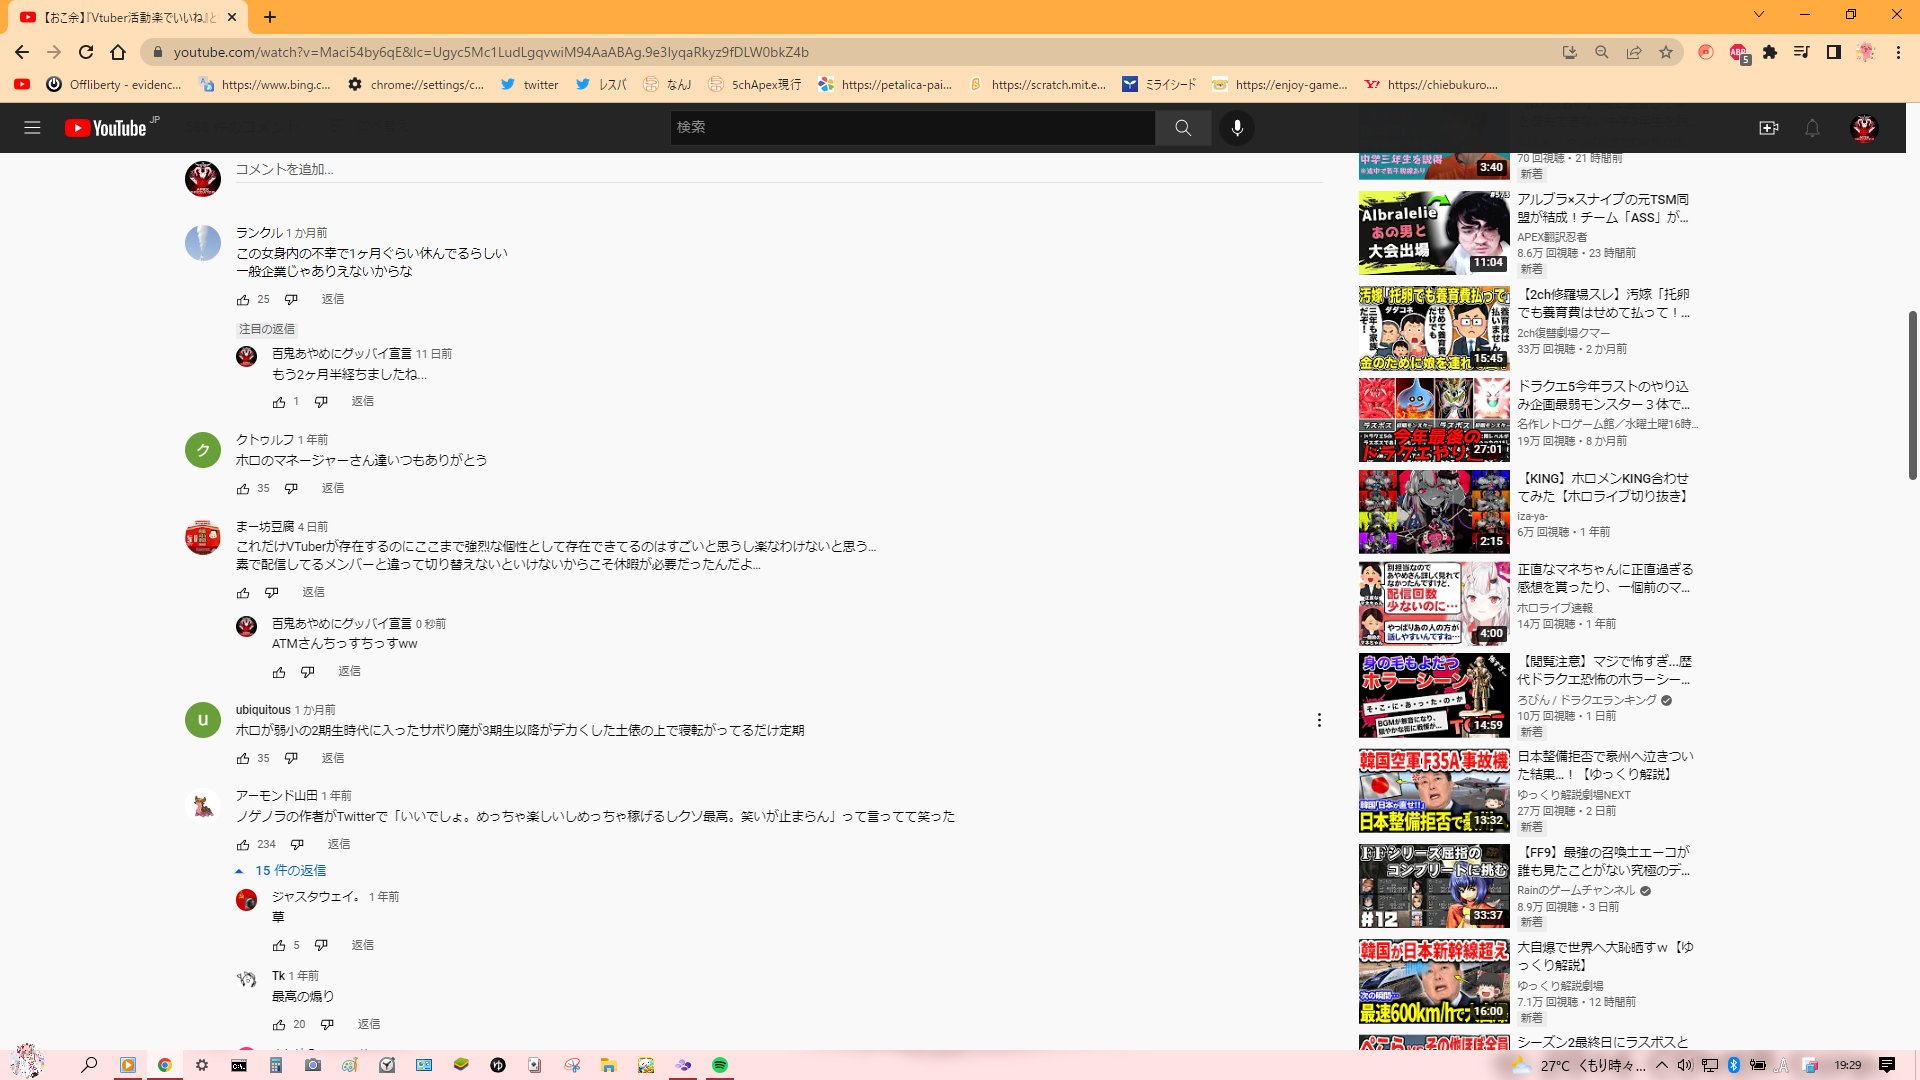Click the search magnifier button
The height and width of the screenshot is (1080, 1920).
point(1183,128)
